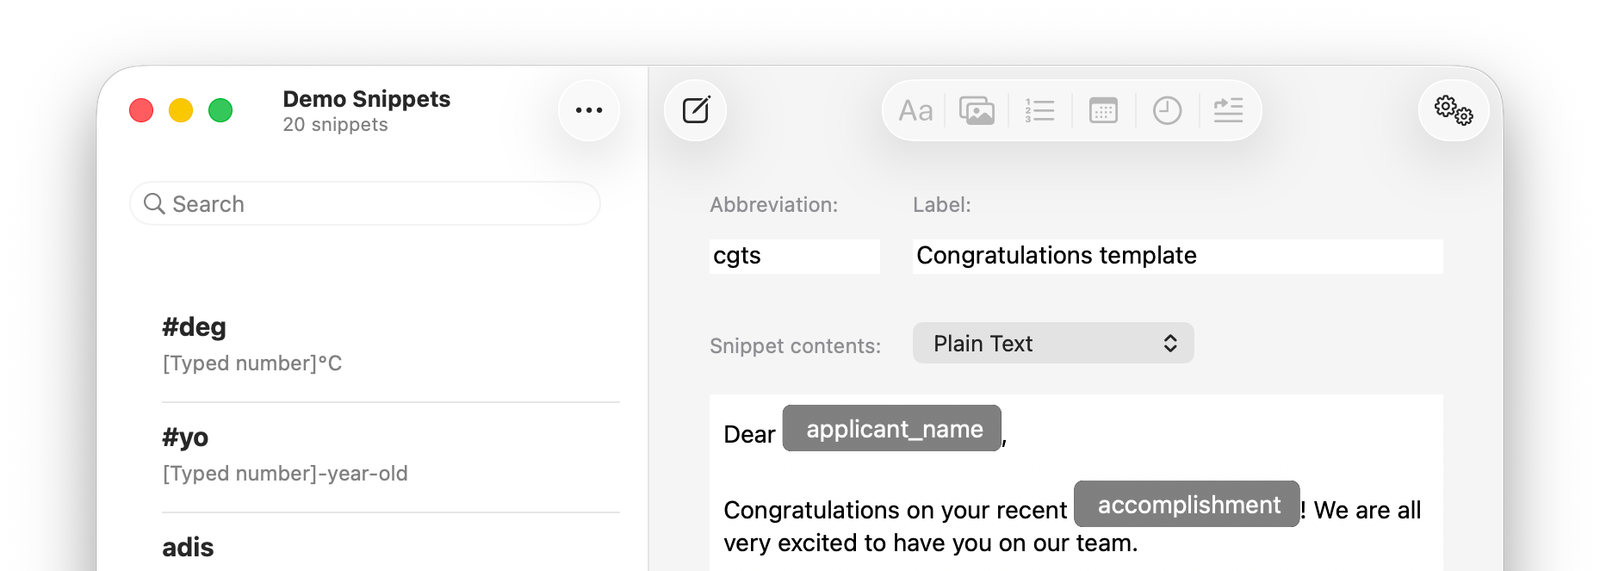The image size is (1600, 571).
Task: Click the applicant_name fill-in token
Action: coord(892,429)
